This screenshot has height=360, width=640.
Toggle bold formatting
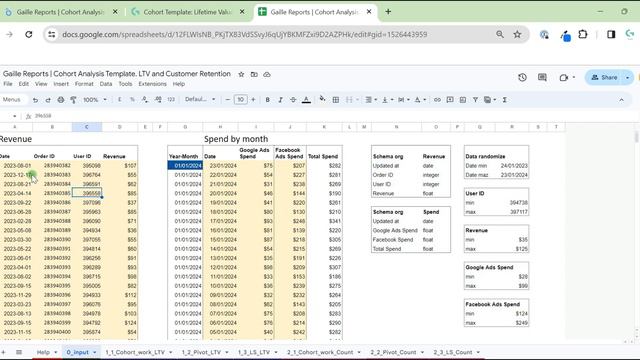[267, 100]
